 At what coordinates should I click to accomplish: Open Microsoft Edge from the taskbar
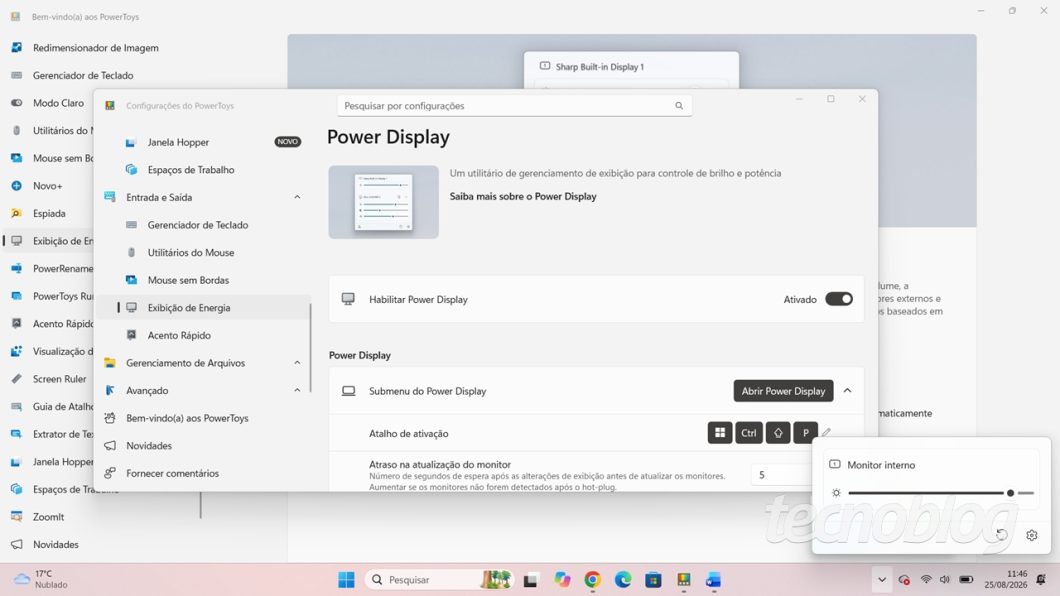tap(623, 580)
